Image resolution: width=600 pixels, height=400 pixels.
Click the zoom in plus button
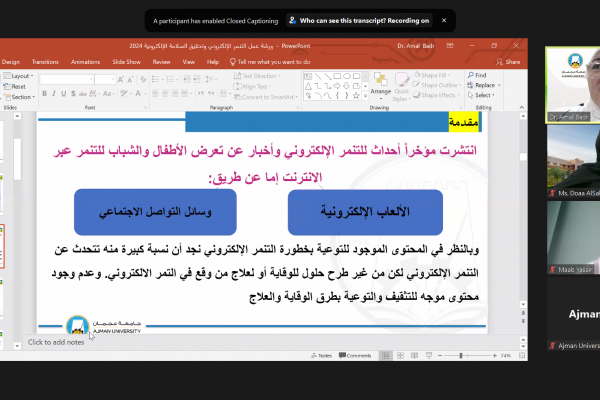(494, 356)
